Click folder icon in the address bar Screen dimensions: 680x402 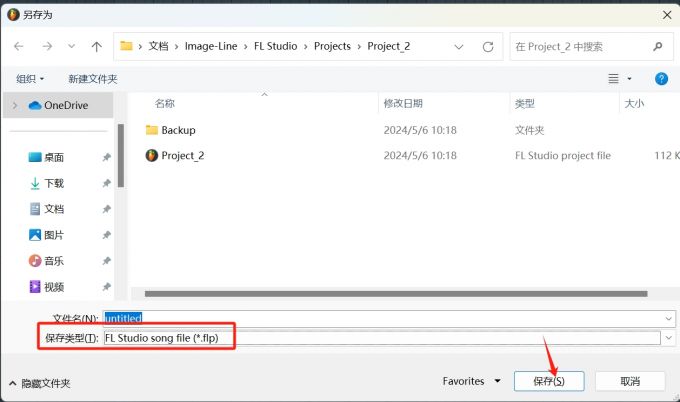[126, 46]
